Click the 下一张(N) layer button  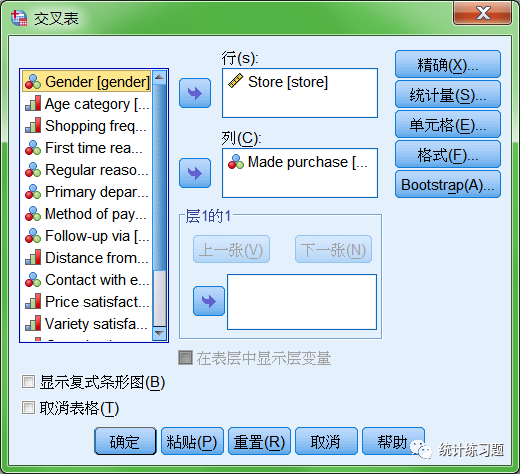(333, 249)
